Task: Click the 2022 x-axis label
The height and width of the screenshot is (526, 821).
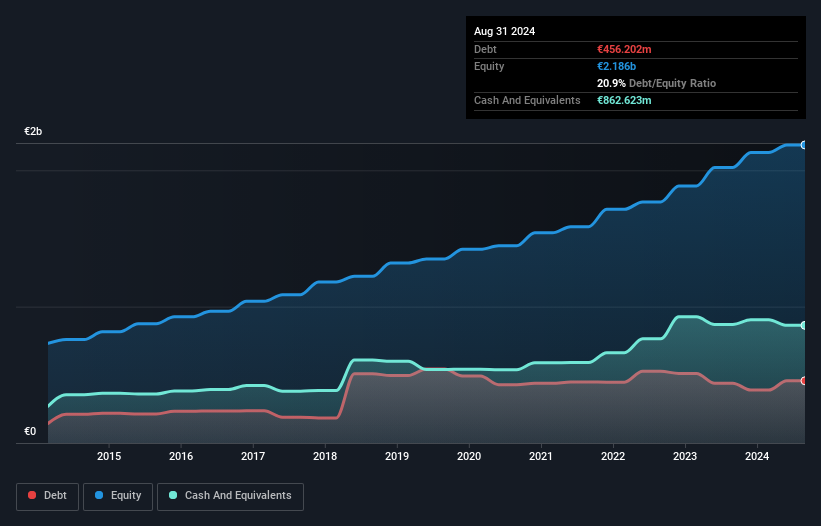Action: (613, 456)
